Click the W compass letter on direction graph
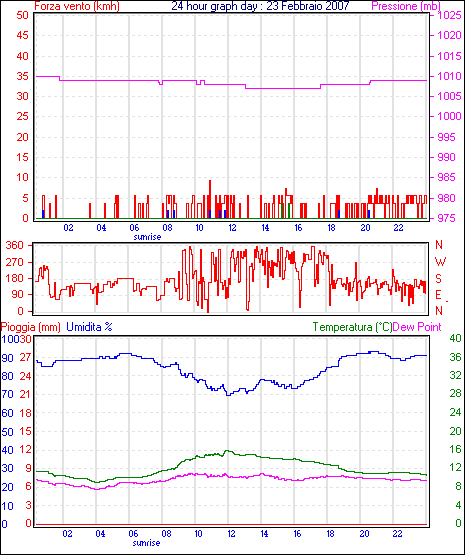The image size is (466, 556). [440, 262]
